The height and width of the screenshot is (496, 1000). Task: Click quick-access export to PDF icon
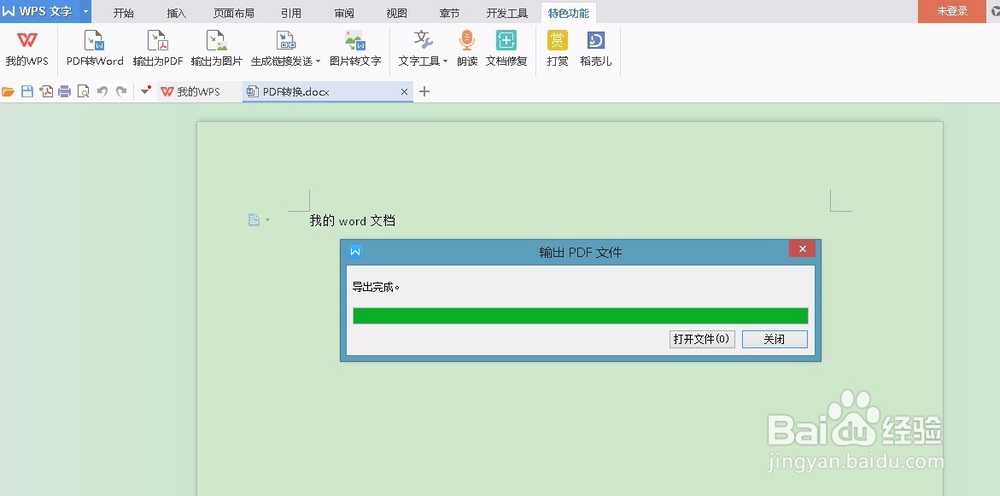coord(46,92)
